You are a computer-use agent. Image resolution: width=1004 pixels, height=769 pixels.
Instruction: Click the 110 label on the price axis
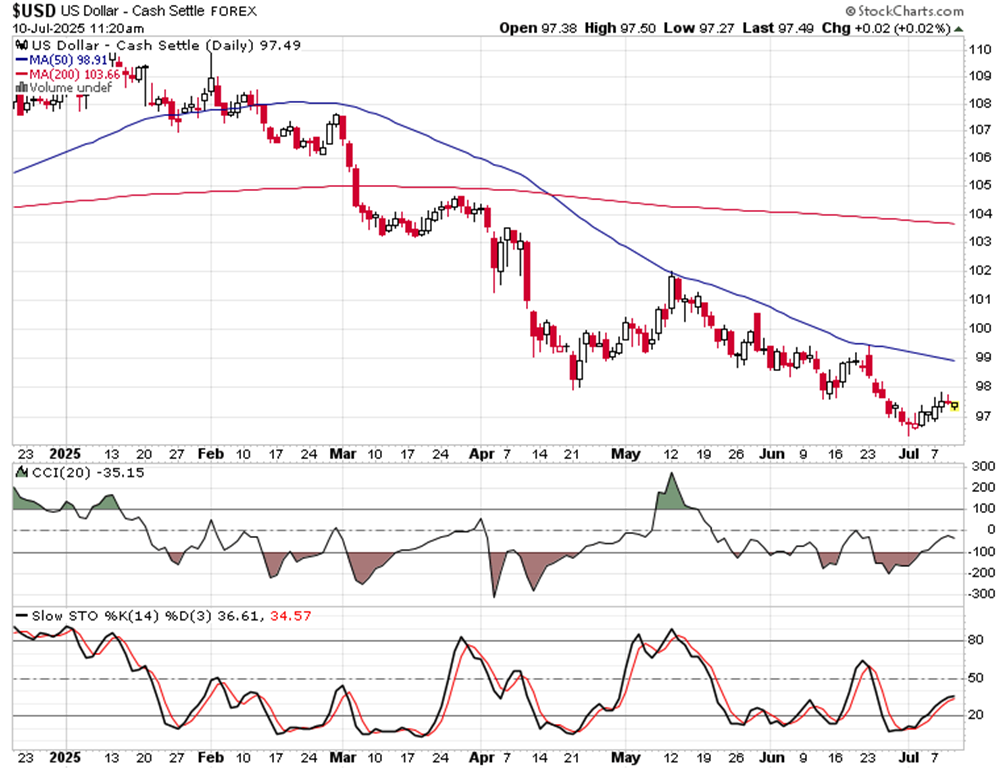pyautogui.click(x=979, y=49)
